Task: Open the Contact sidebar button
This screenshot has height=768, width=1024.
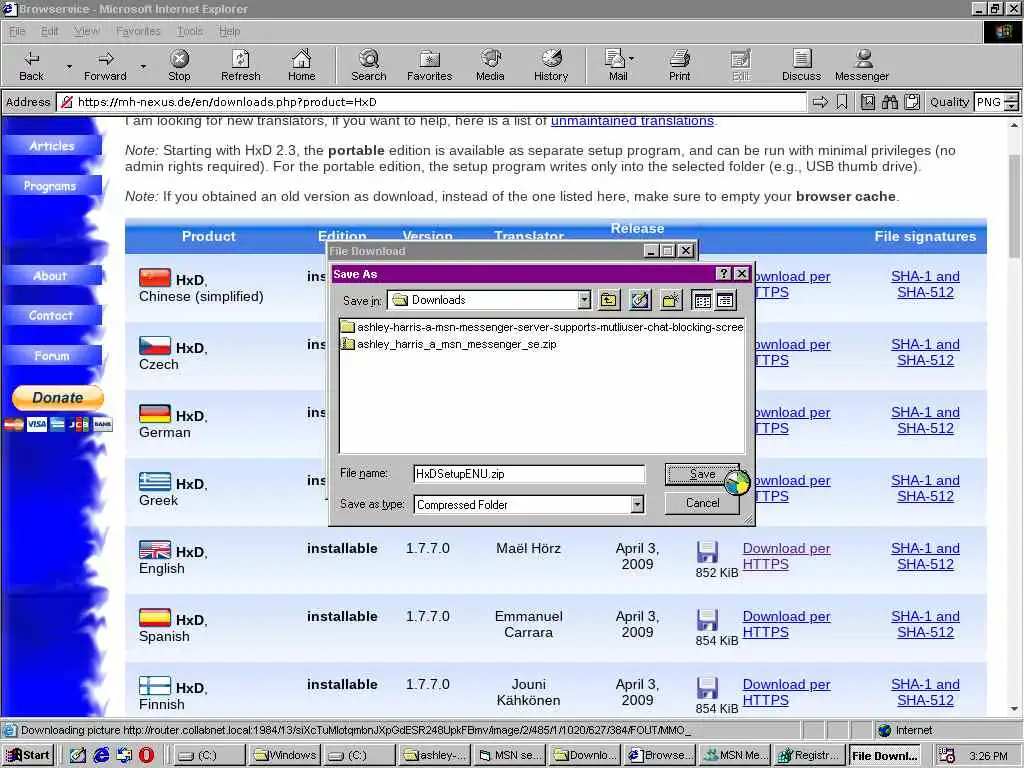Action: (x=51, y=315)
